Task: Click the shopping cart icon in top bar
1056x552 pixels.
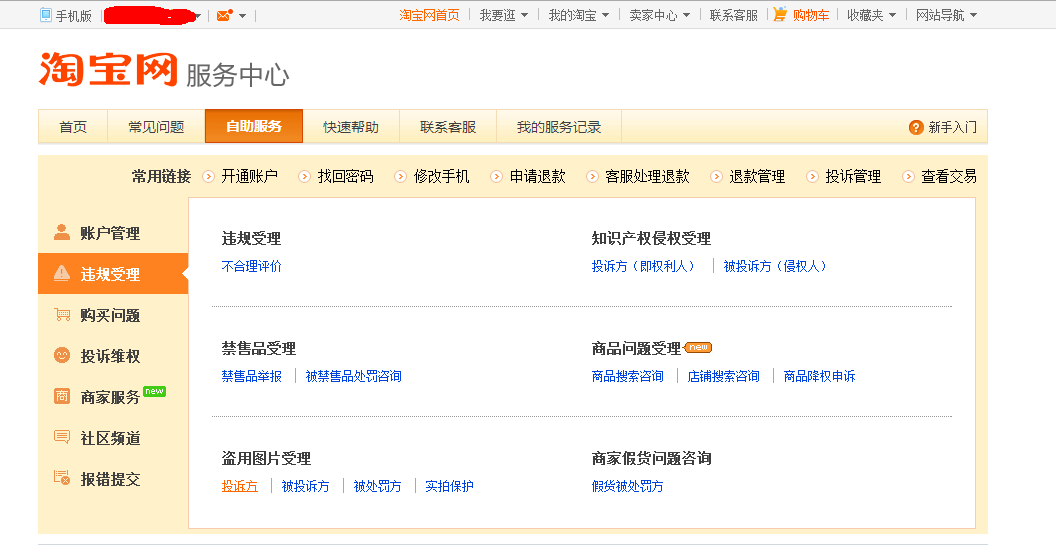Action: coord(780,14)
